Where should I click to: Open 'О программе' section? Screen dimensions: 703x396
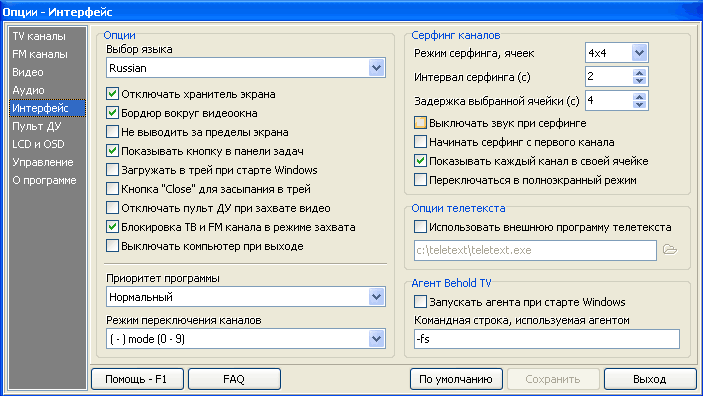[x=48, y=180]
